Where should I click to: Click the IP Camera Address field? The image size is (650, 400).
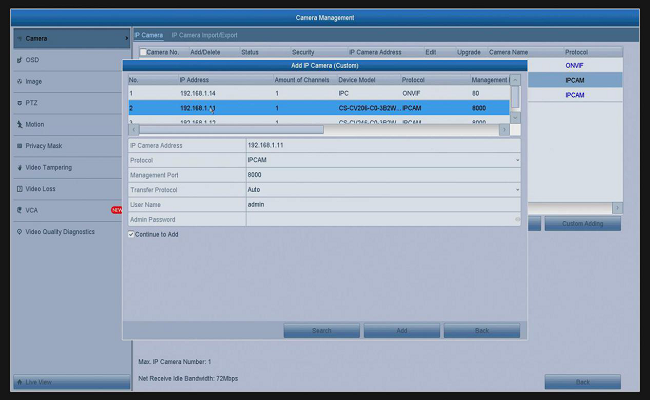[x=383, y=145]
